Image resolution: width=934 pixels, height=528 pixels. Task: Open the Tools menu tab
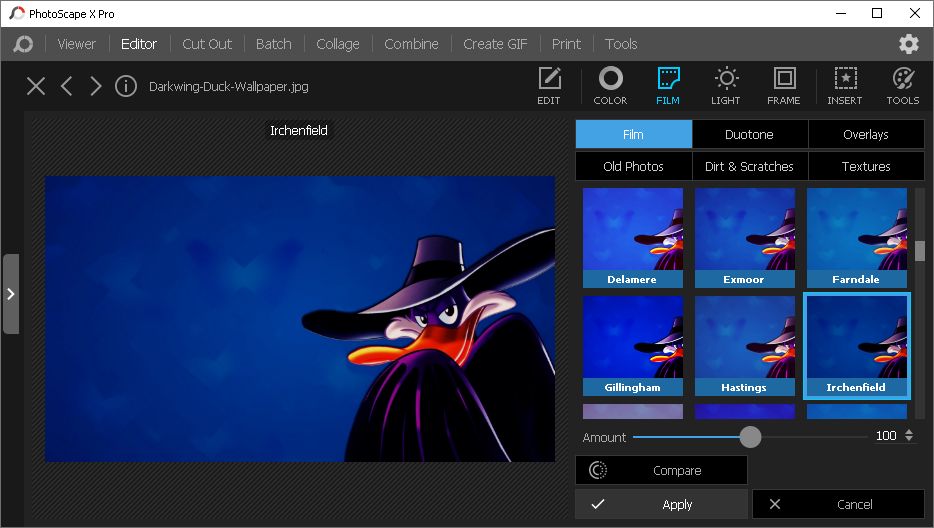[x=621, y=44]
